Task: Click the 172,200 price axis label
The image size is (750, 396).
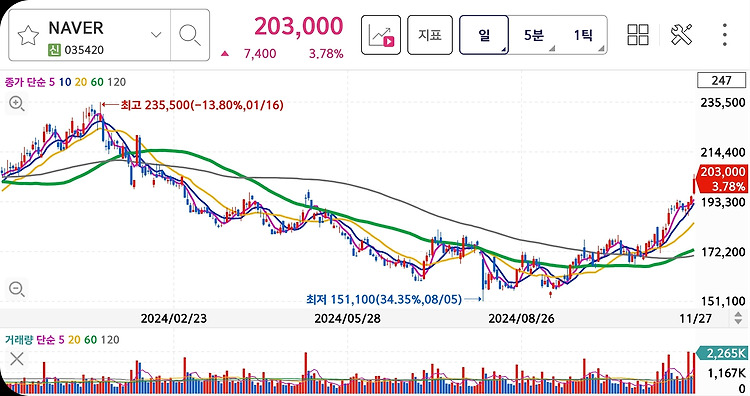Action: [723, 252]
